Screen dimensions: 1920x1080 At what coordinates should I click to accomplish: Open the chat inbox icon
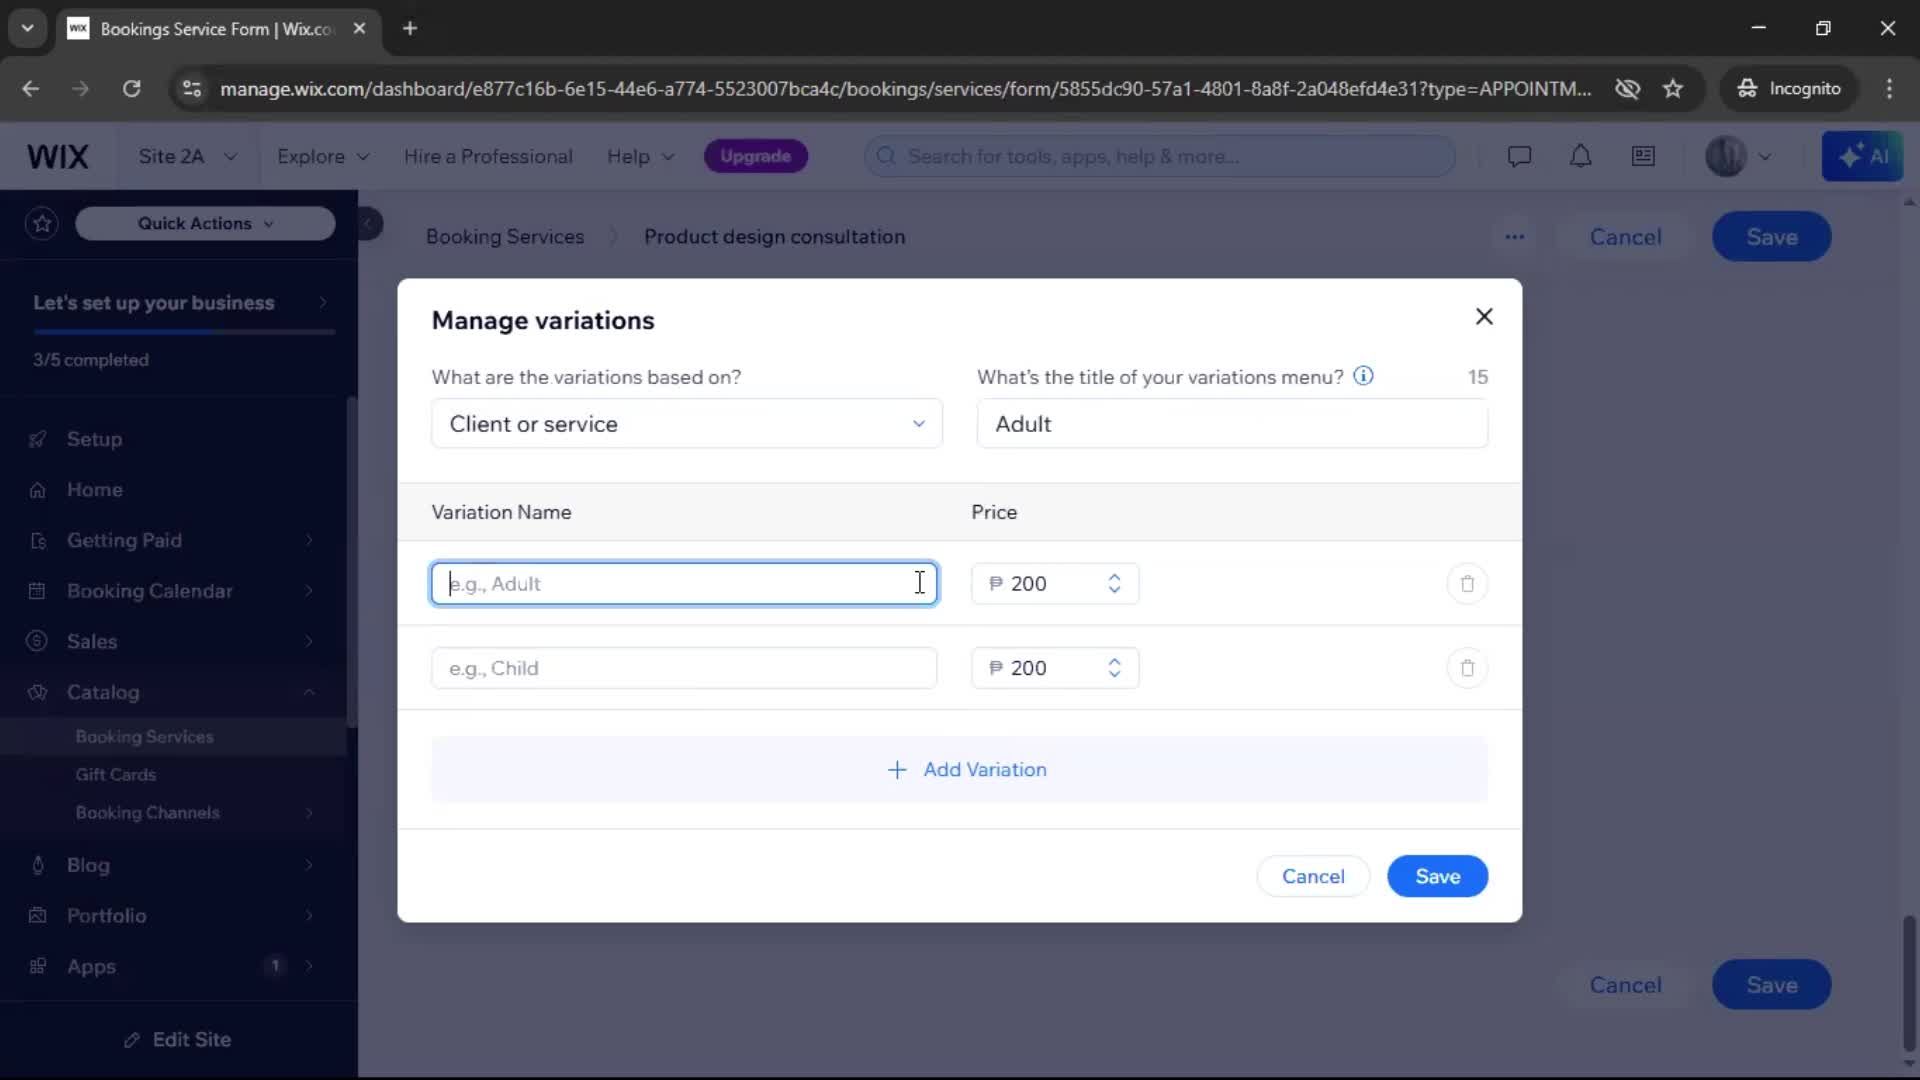click(x=1518, y=157)
